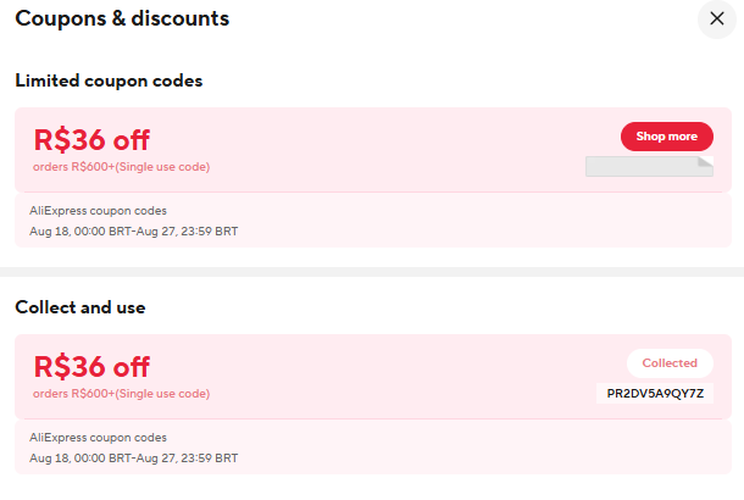Viewport: 744px width, 500px height.
Task: Click orders R$600+ text in Collect and use
Action: point(121,394)
